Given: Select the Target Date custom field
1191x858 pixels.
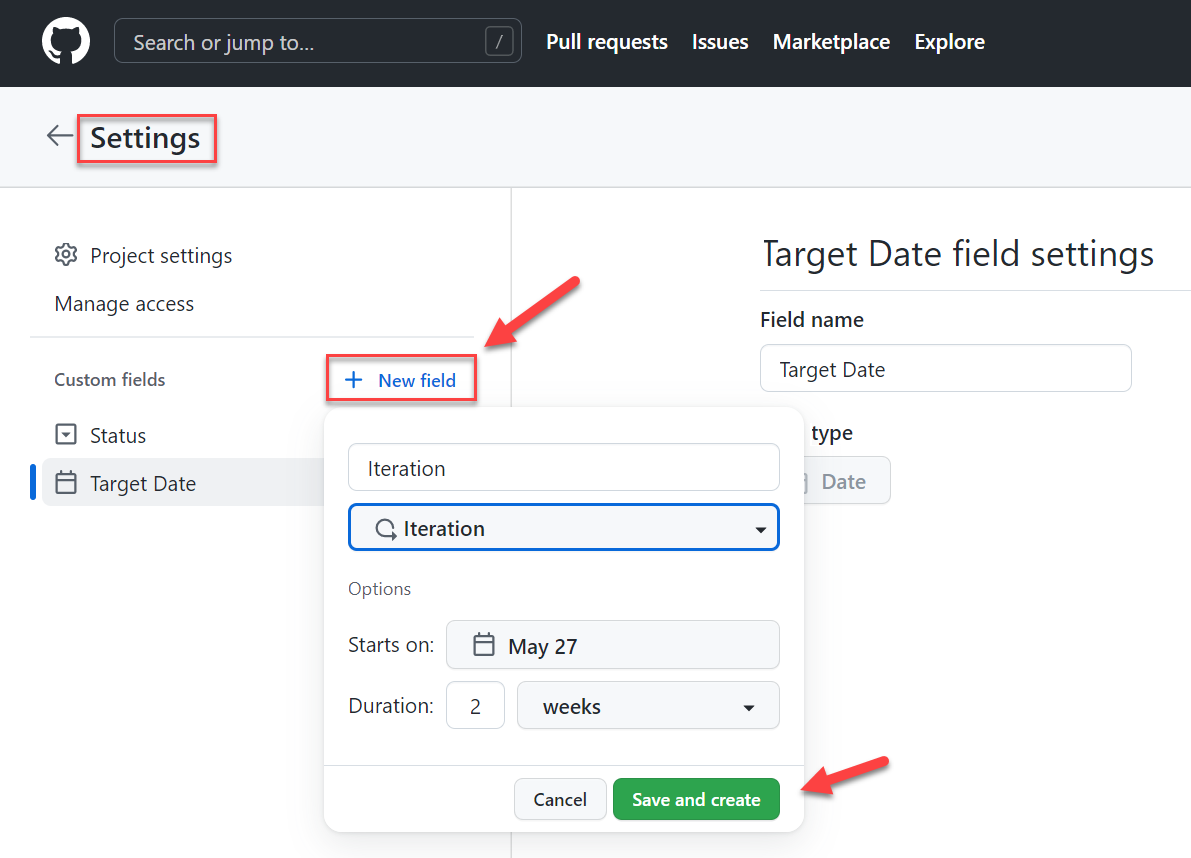Looking at the screenshot, I should click(x=182, y=483).
